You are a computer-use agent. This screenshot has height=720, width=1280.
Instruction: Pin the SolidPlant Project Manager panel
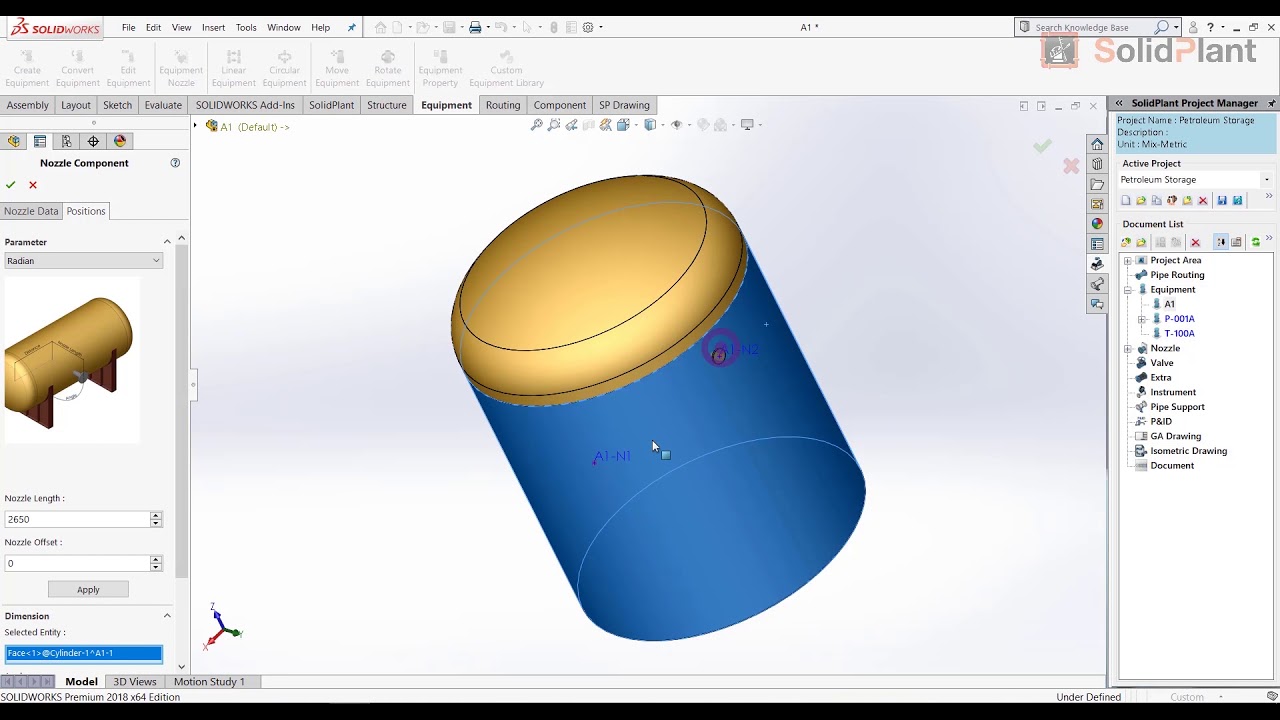[x=1272, y=103]
